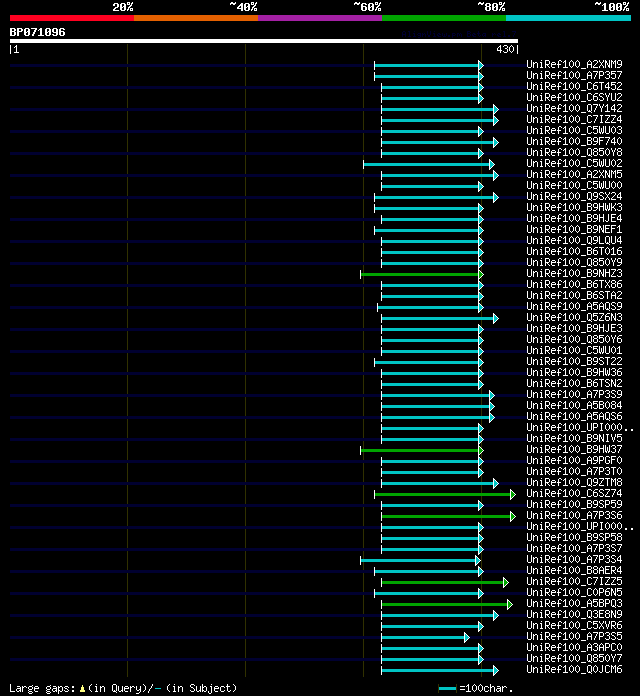Click the green alignment bar for UniRef100_A5BPQ3

447,605
